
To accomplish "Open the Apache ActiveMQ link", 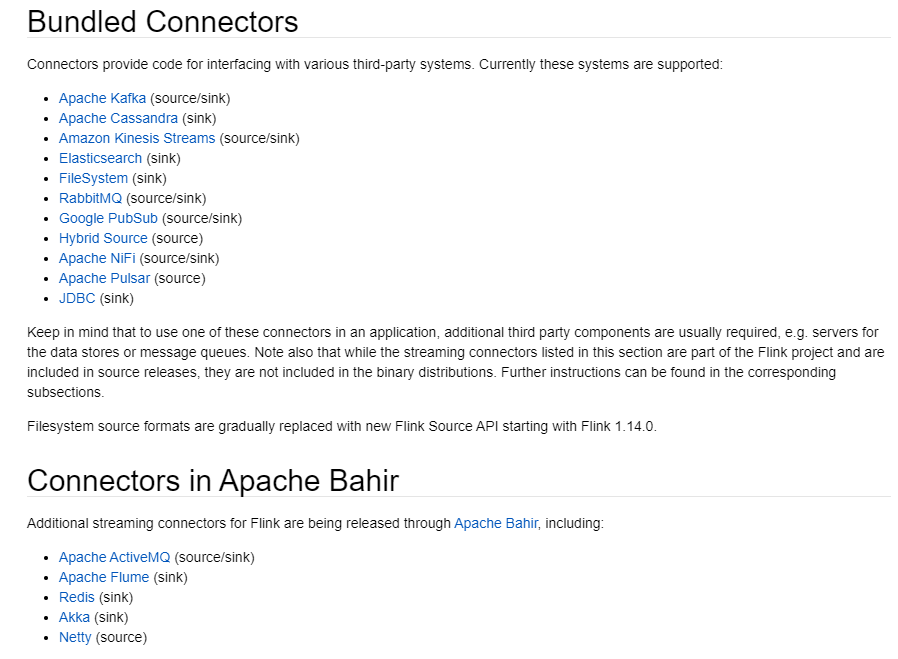I will 115,558.
